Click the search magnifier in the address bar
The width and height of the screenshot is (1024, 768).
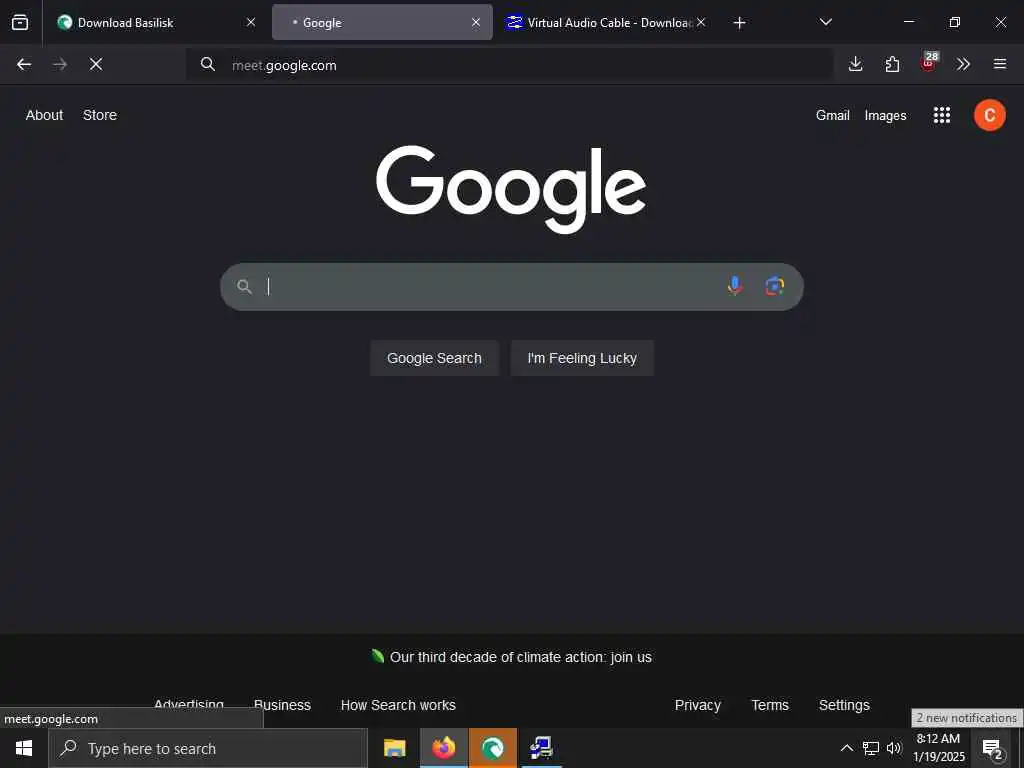point(208,64)
